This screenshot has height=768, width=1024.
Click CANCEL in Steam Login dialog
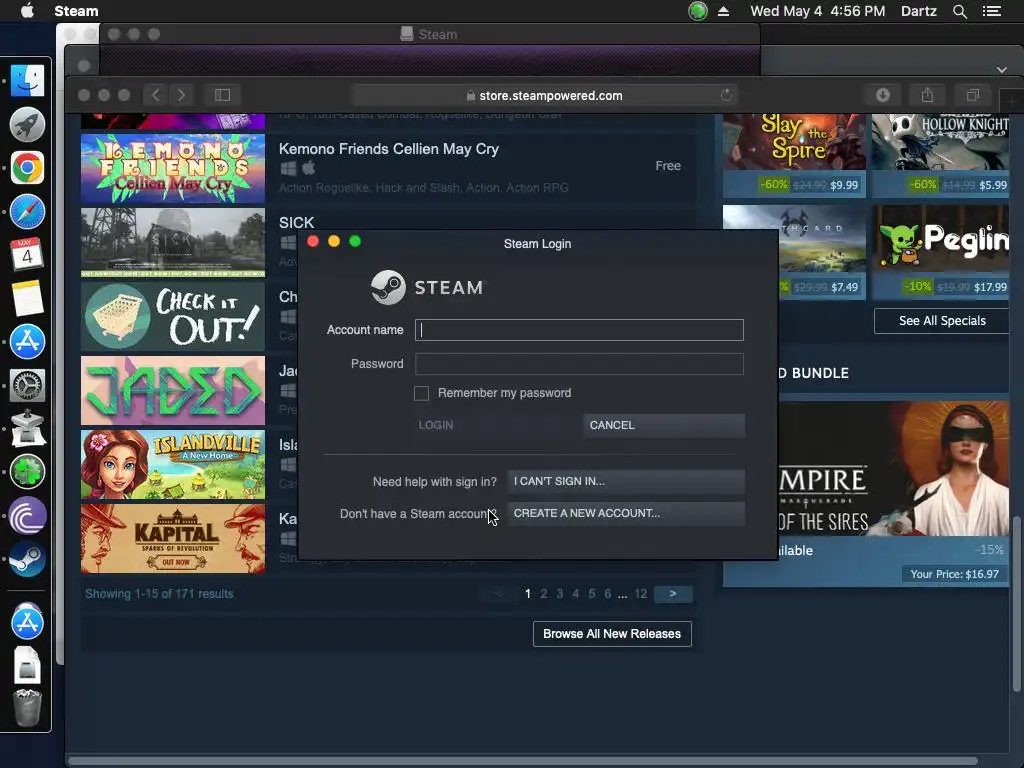(664, 425)
